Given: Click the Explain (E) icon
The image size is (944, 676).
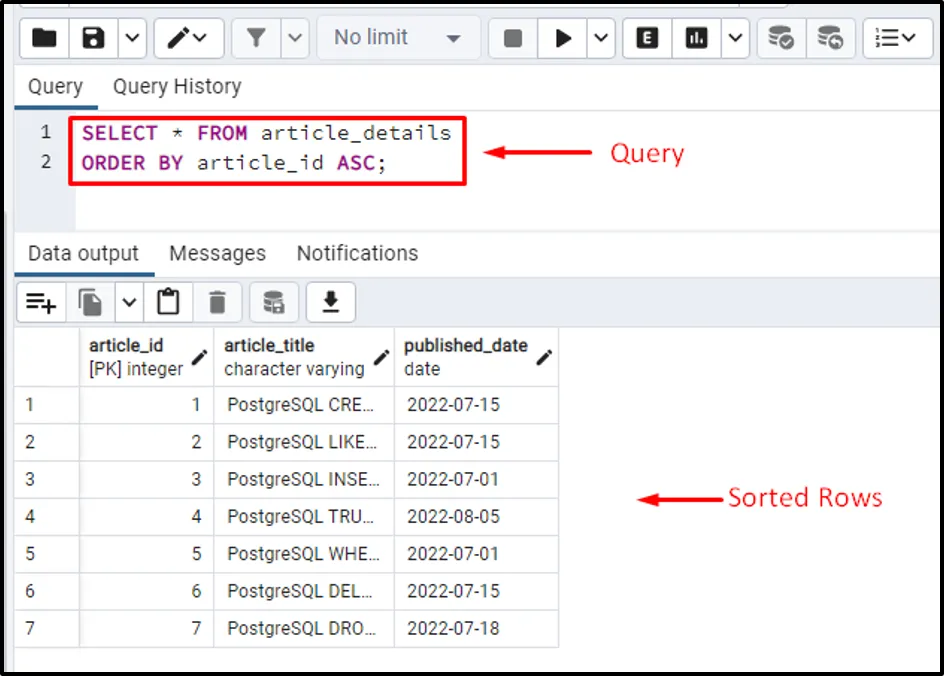Looking at the screenshot, I should pos(647,38).
